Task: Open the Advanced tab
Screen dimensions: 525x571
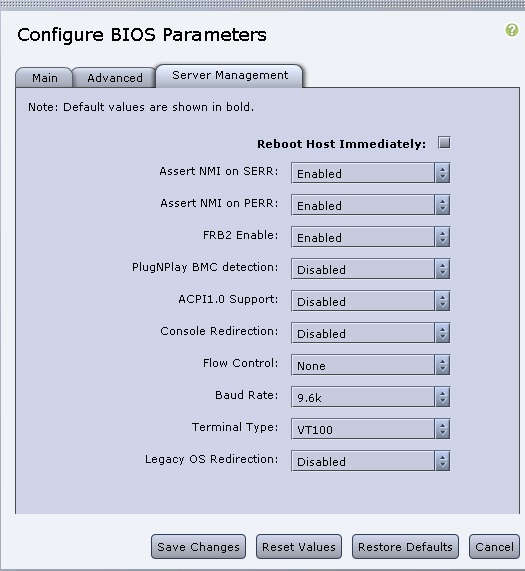Action: (x=114, y=78)
